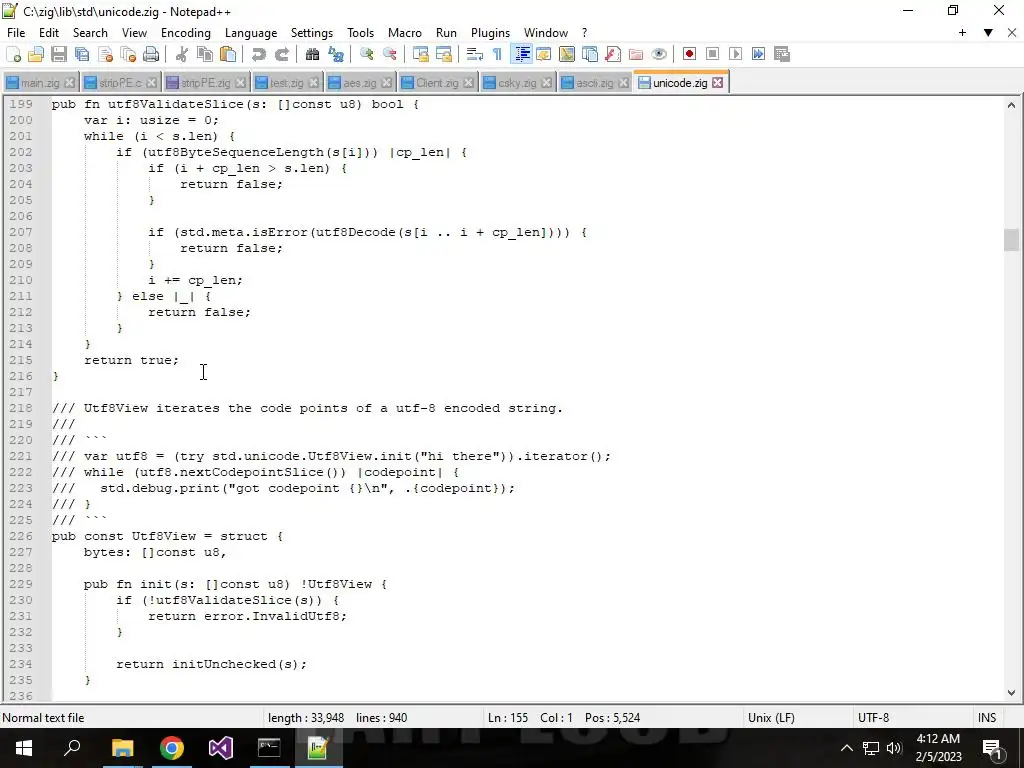This screenshot has height=768, width=1024.
Task: Open the Replace dialog toolbar icon
Action: click(x=336, y=54)
